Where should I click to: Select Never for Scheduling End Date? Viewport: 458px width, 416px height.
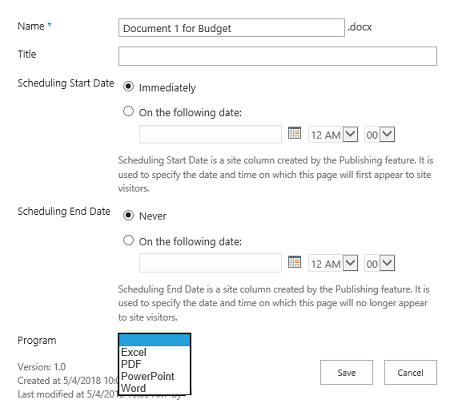point(128,216)
